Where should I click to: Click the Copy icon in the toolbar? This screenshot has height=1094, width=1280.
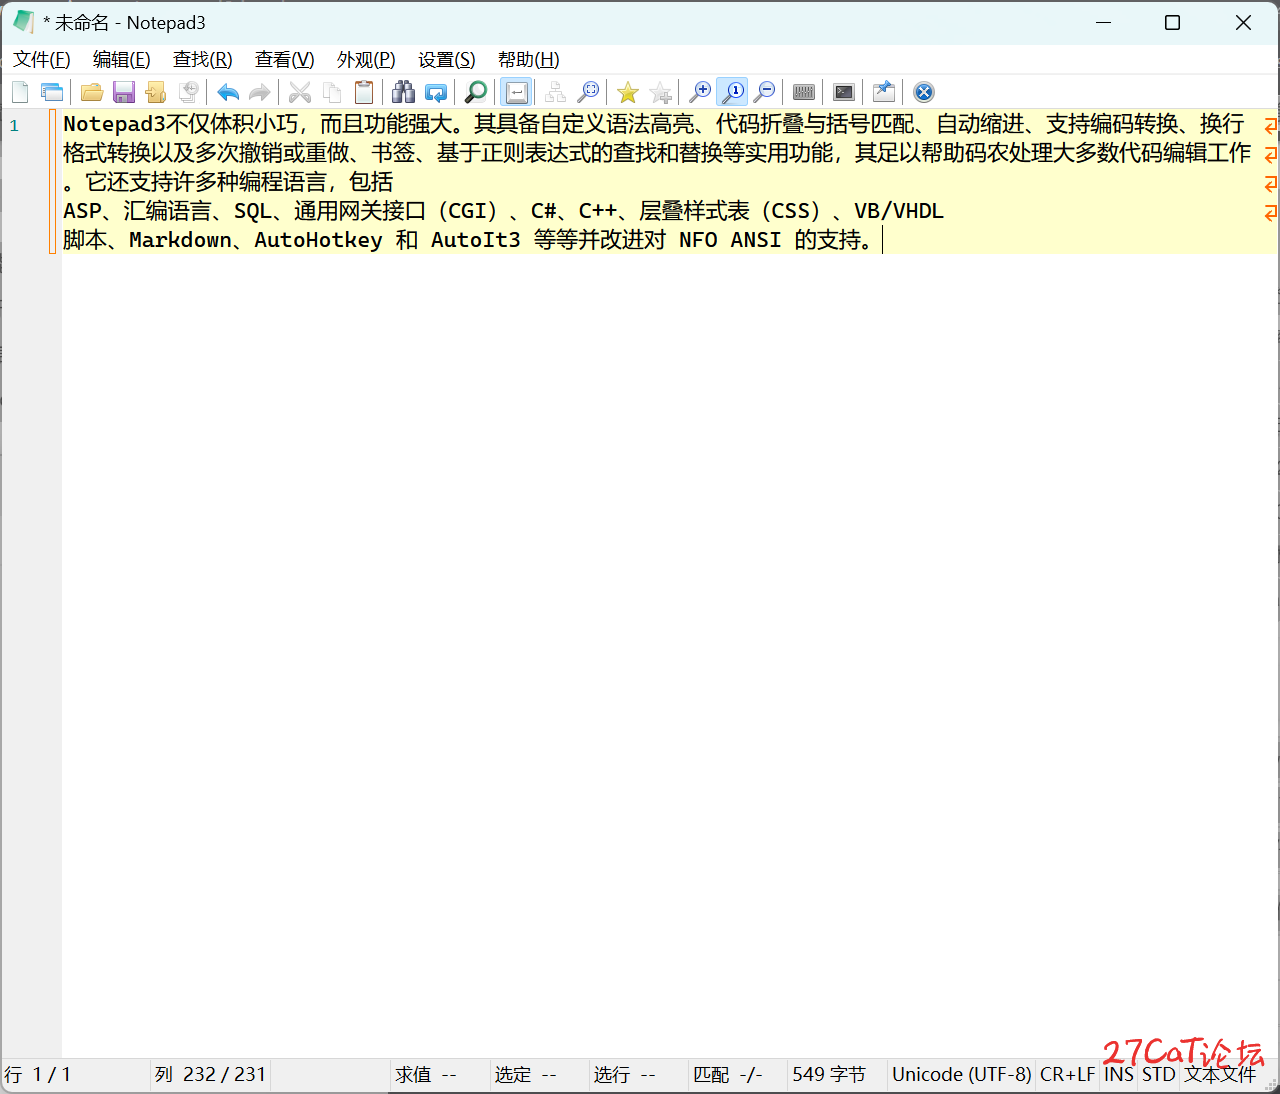(x=332, y=93)
